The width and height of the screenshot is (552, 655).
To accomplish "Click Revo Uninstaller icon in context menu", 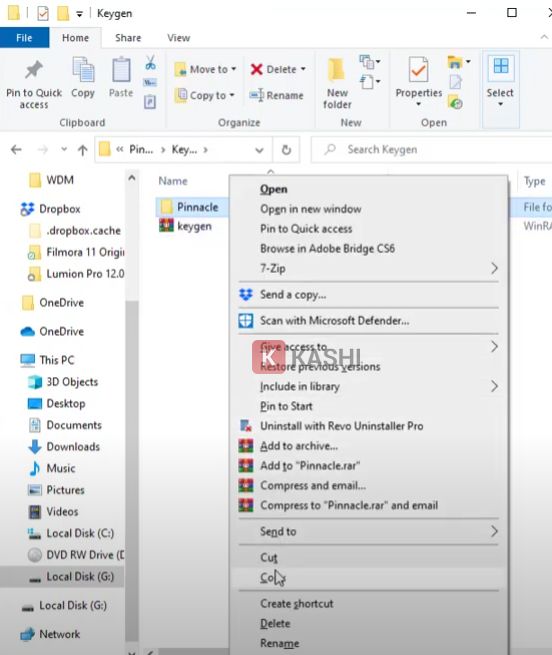I will click(246, 426).
